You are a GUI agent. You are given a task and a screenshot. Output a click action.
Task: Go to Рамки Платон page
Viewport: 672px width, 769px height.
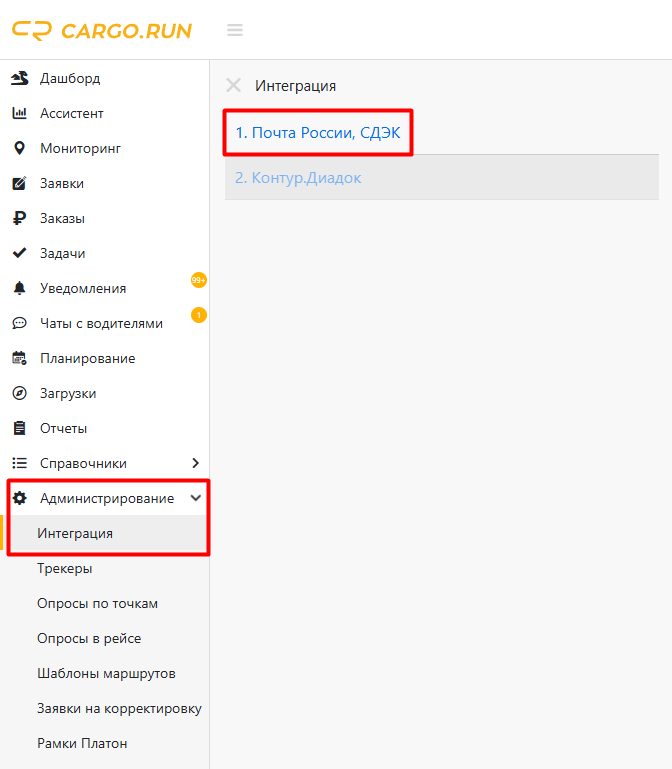[x=82, y=743]
